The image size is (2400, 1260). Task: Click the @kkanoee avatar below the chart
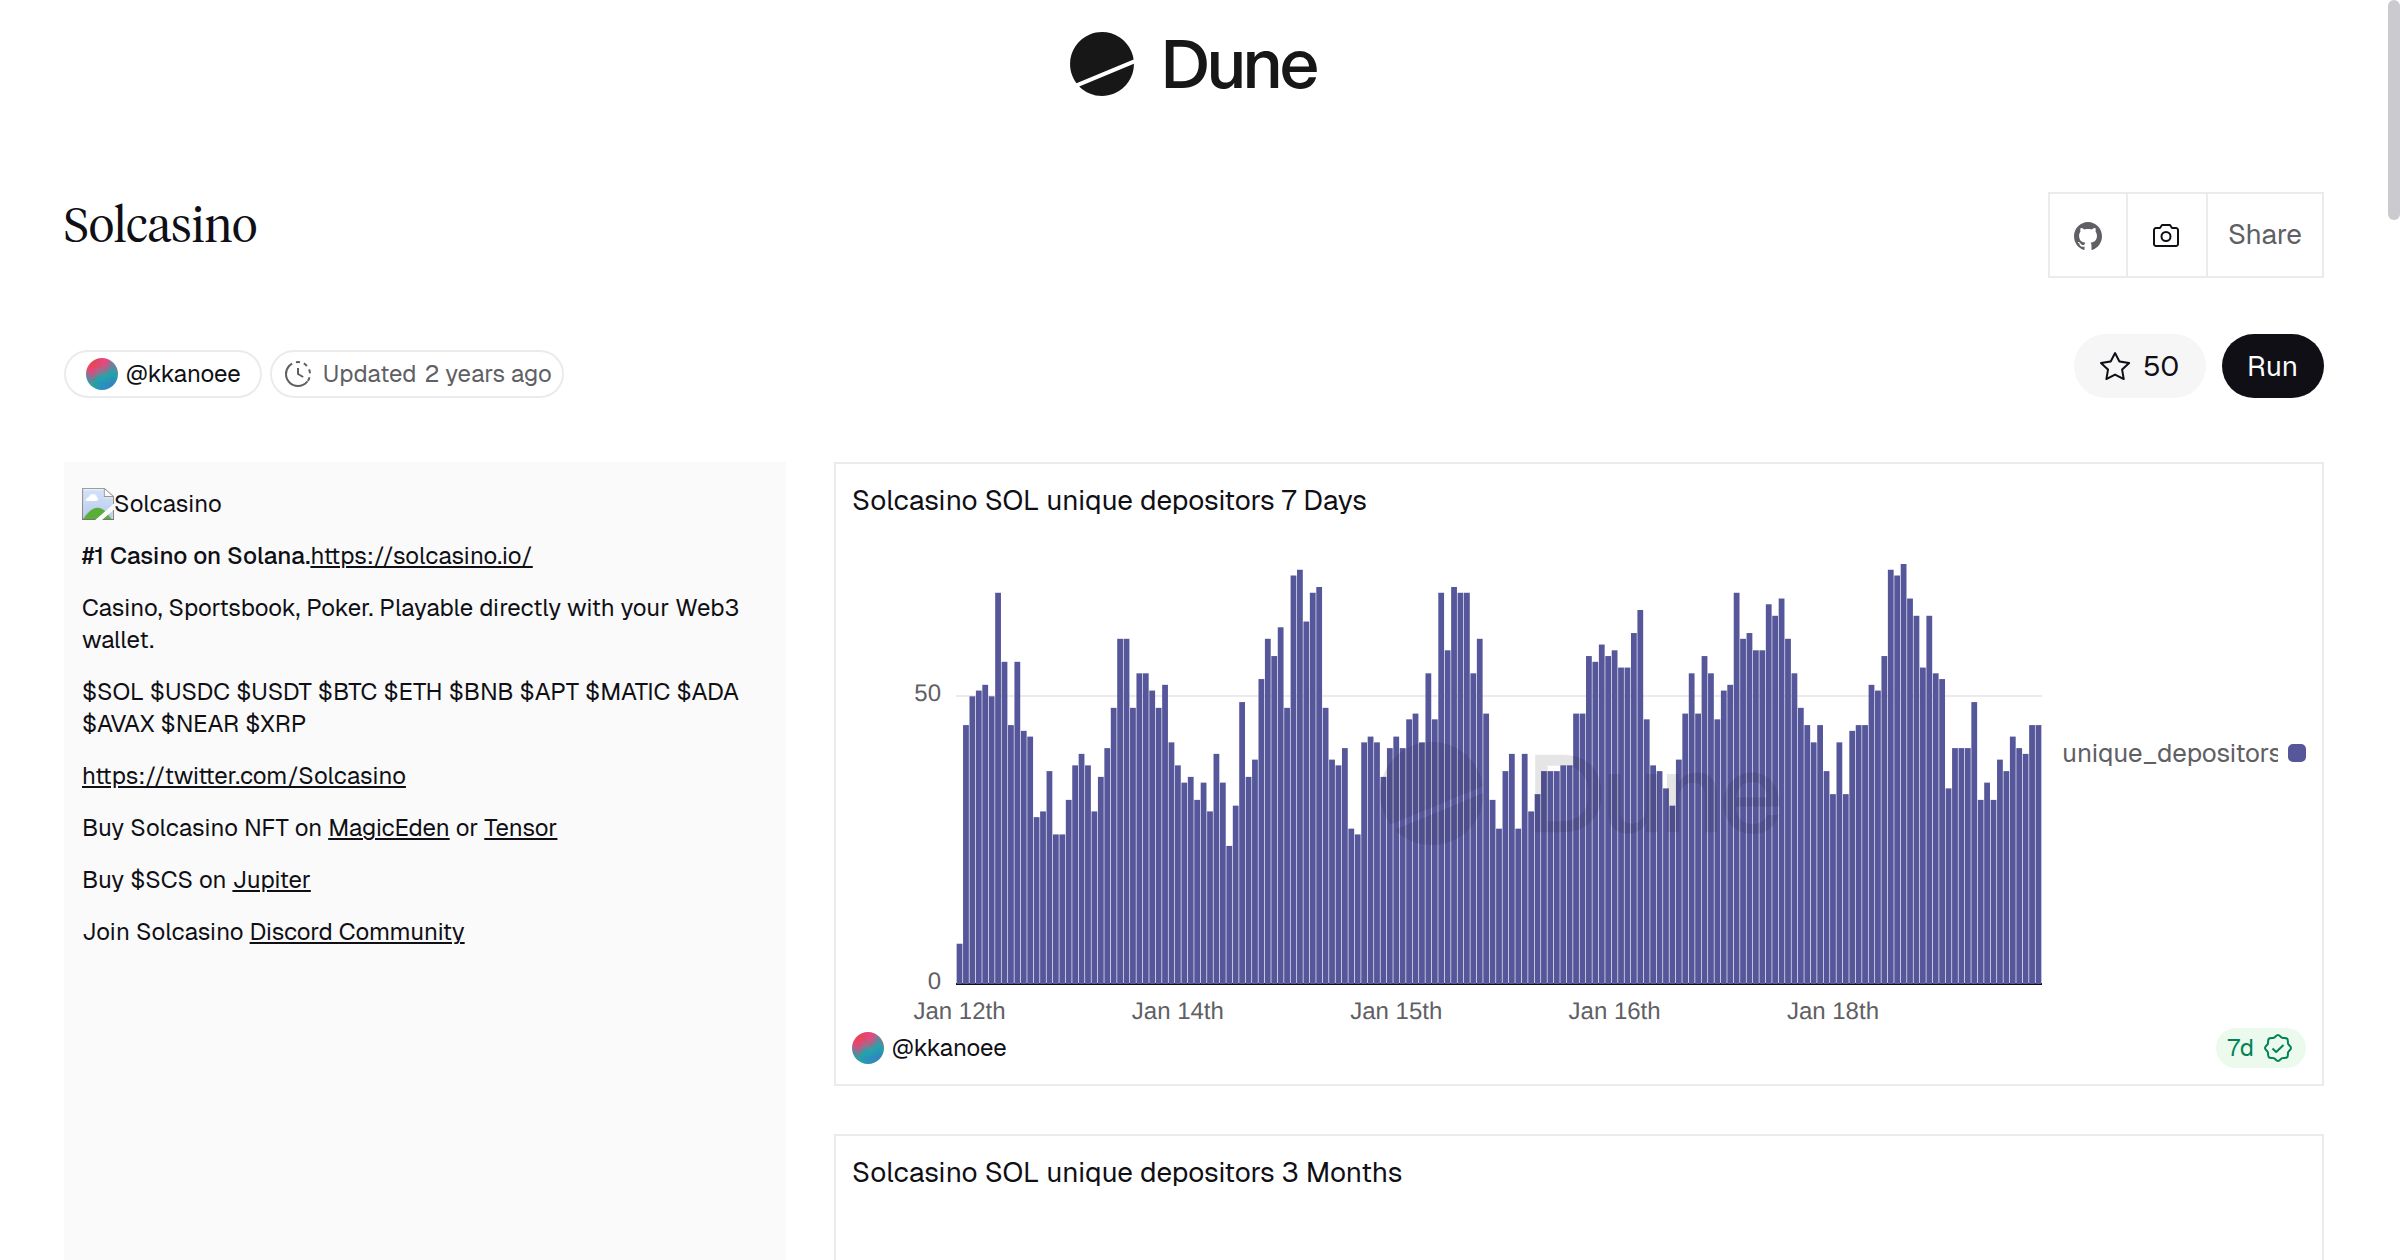tap(867, 1048)
